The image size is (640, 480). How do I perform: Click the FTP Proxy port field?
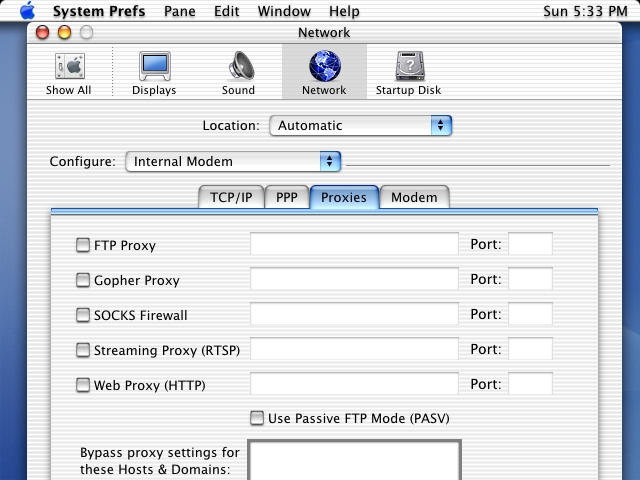[x=531, y=244]
